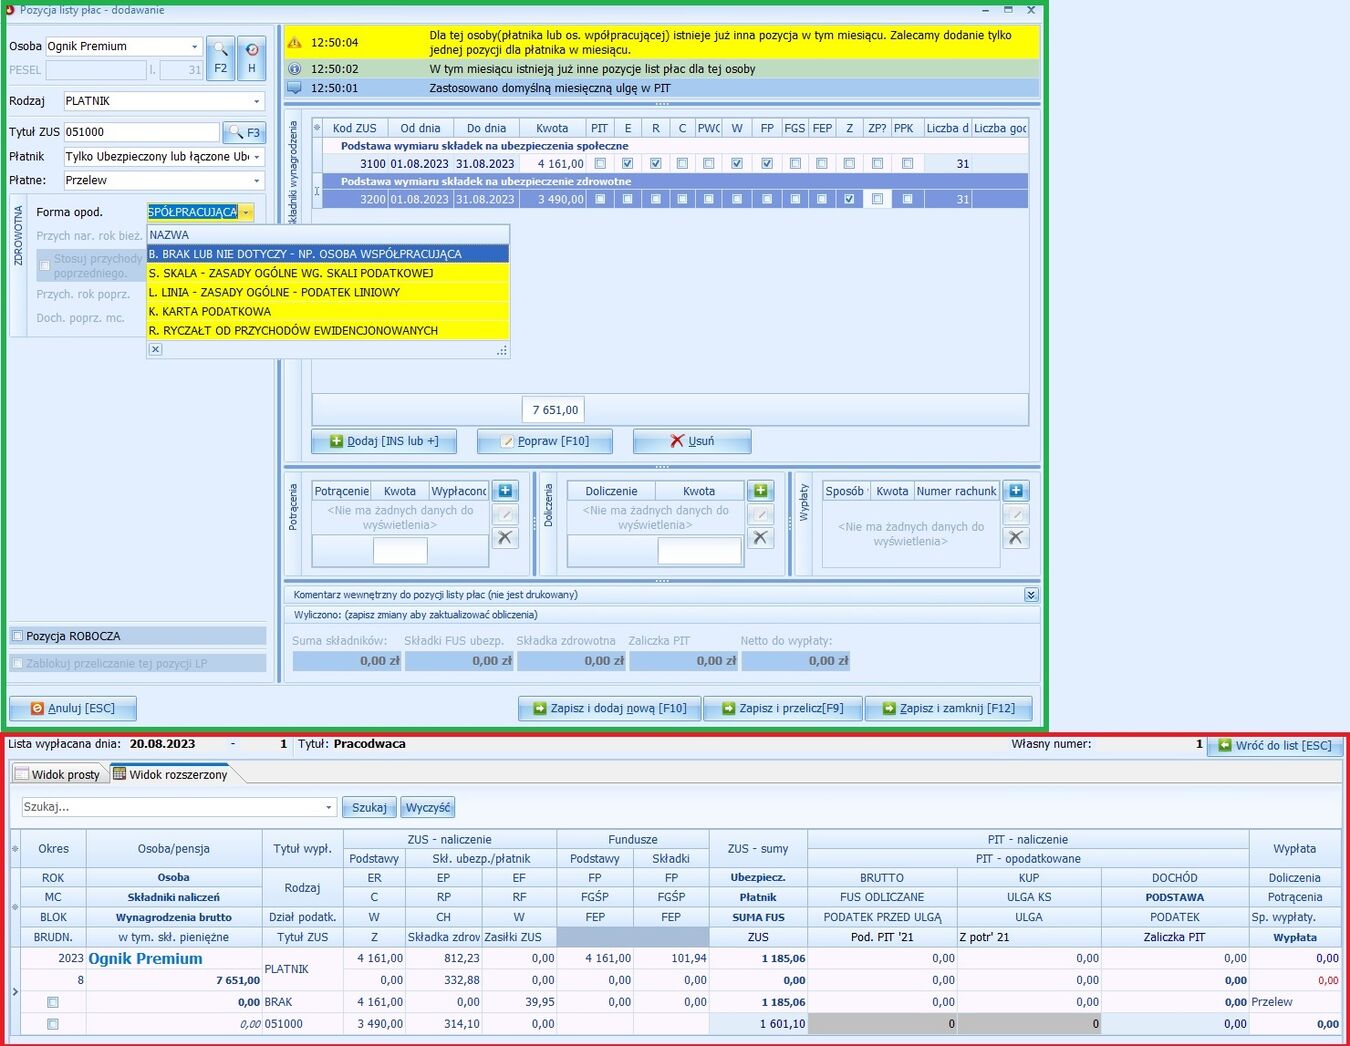Select B. BRAK LUB NIE DOTYCZY option
The image size is (1350, 1046).
pos(328,254)
